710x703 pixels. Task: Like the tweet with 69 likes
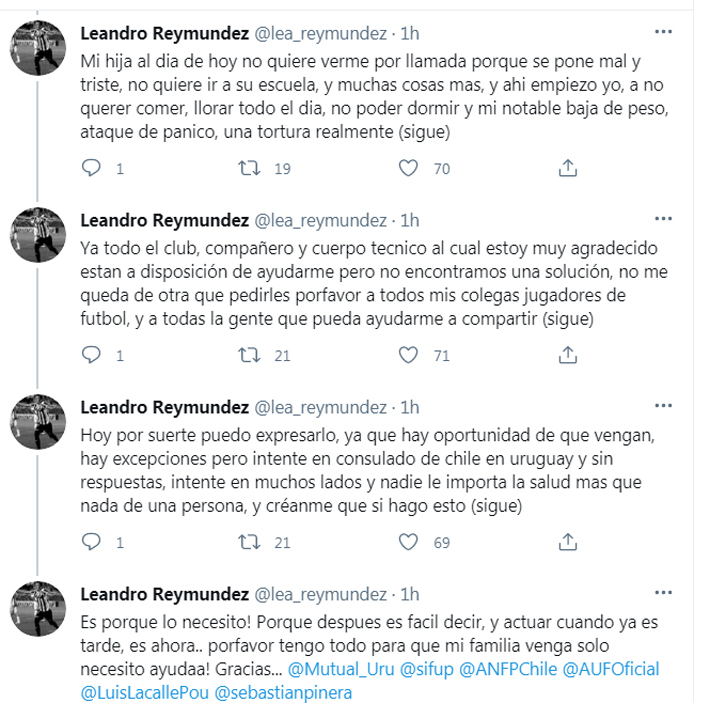408,542
